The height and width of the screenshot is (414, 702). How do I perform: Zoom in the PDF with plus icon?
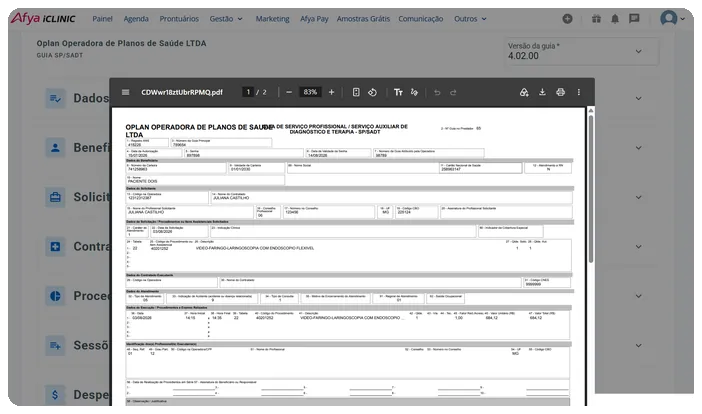coord(331,92)
